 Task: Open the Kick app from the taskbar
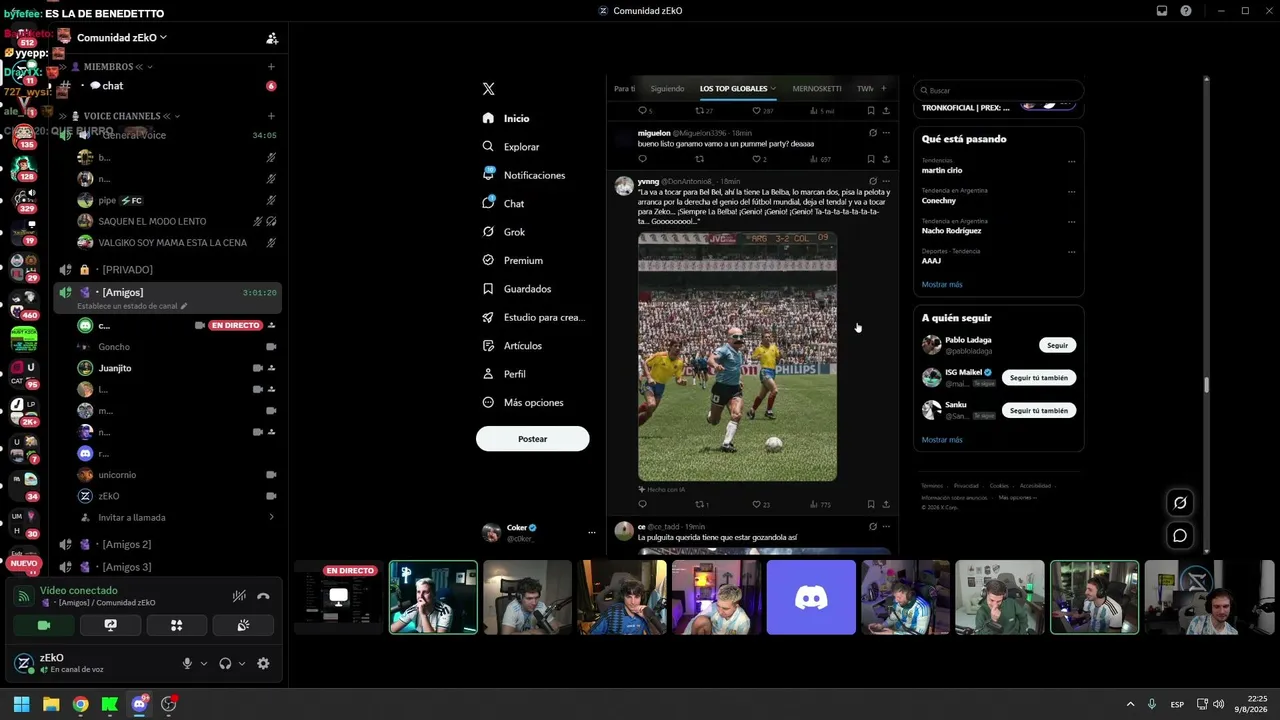pyautogui.click(x=110, y=704)
